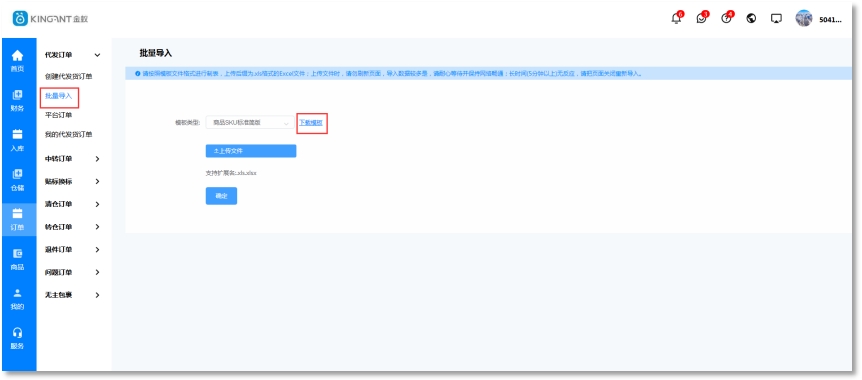Click the 上传文件 upload button
Image resolution: width=862 pixels, height=380 pixels.
tap(251, 151)
